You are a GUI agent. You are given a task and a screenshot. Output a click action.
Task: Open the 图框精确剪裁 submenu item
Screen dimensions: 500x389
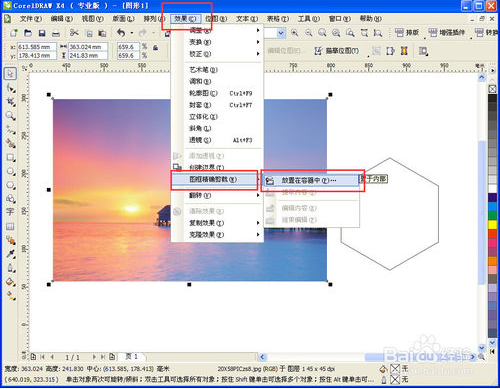pyautogui.click(x=215, y=180)
